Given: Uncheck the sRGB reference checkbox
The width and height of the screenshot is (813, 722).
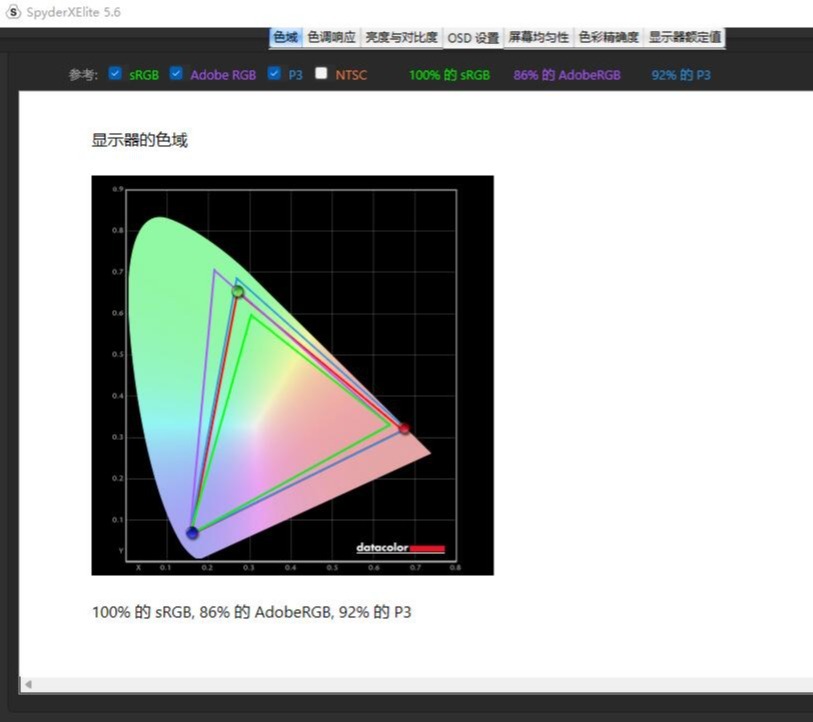Looking at the screenshot, I should 115,74.
